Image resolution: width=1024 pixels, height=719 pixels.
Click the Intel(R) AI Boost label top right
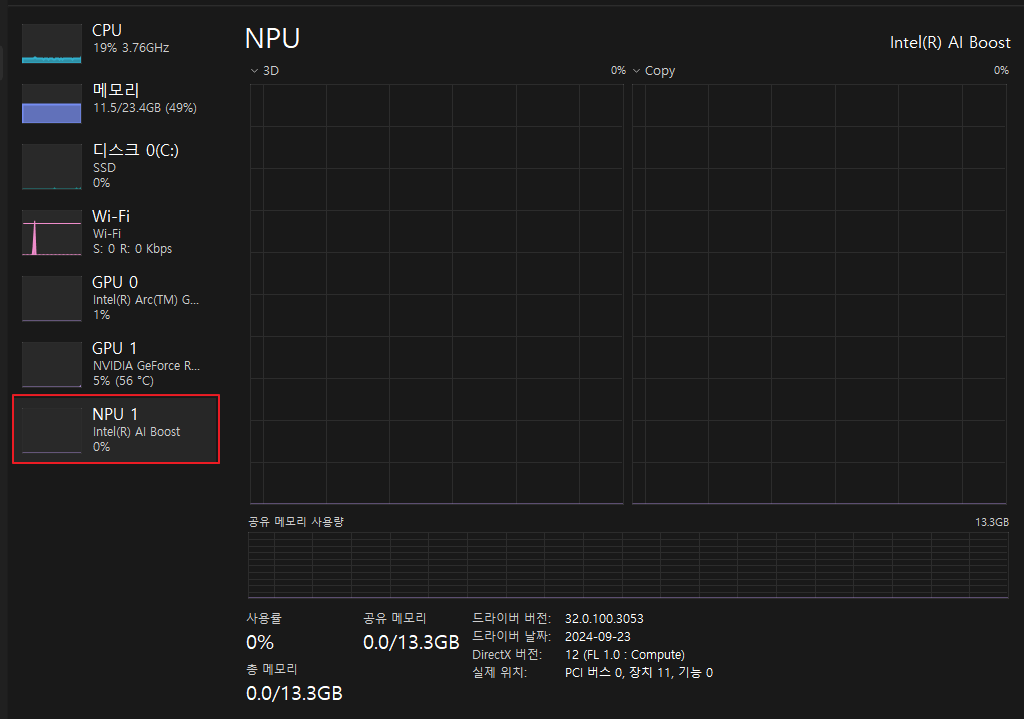[950, 42]
